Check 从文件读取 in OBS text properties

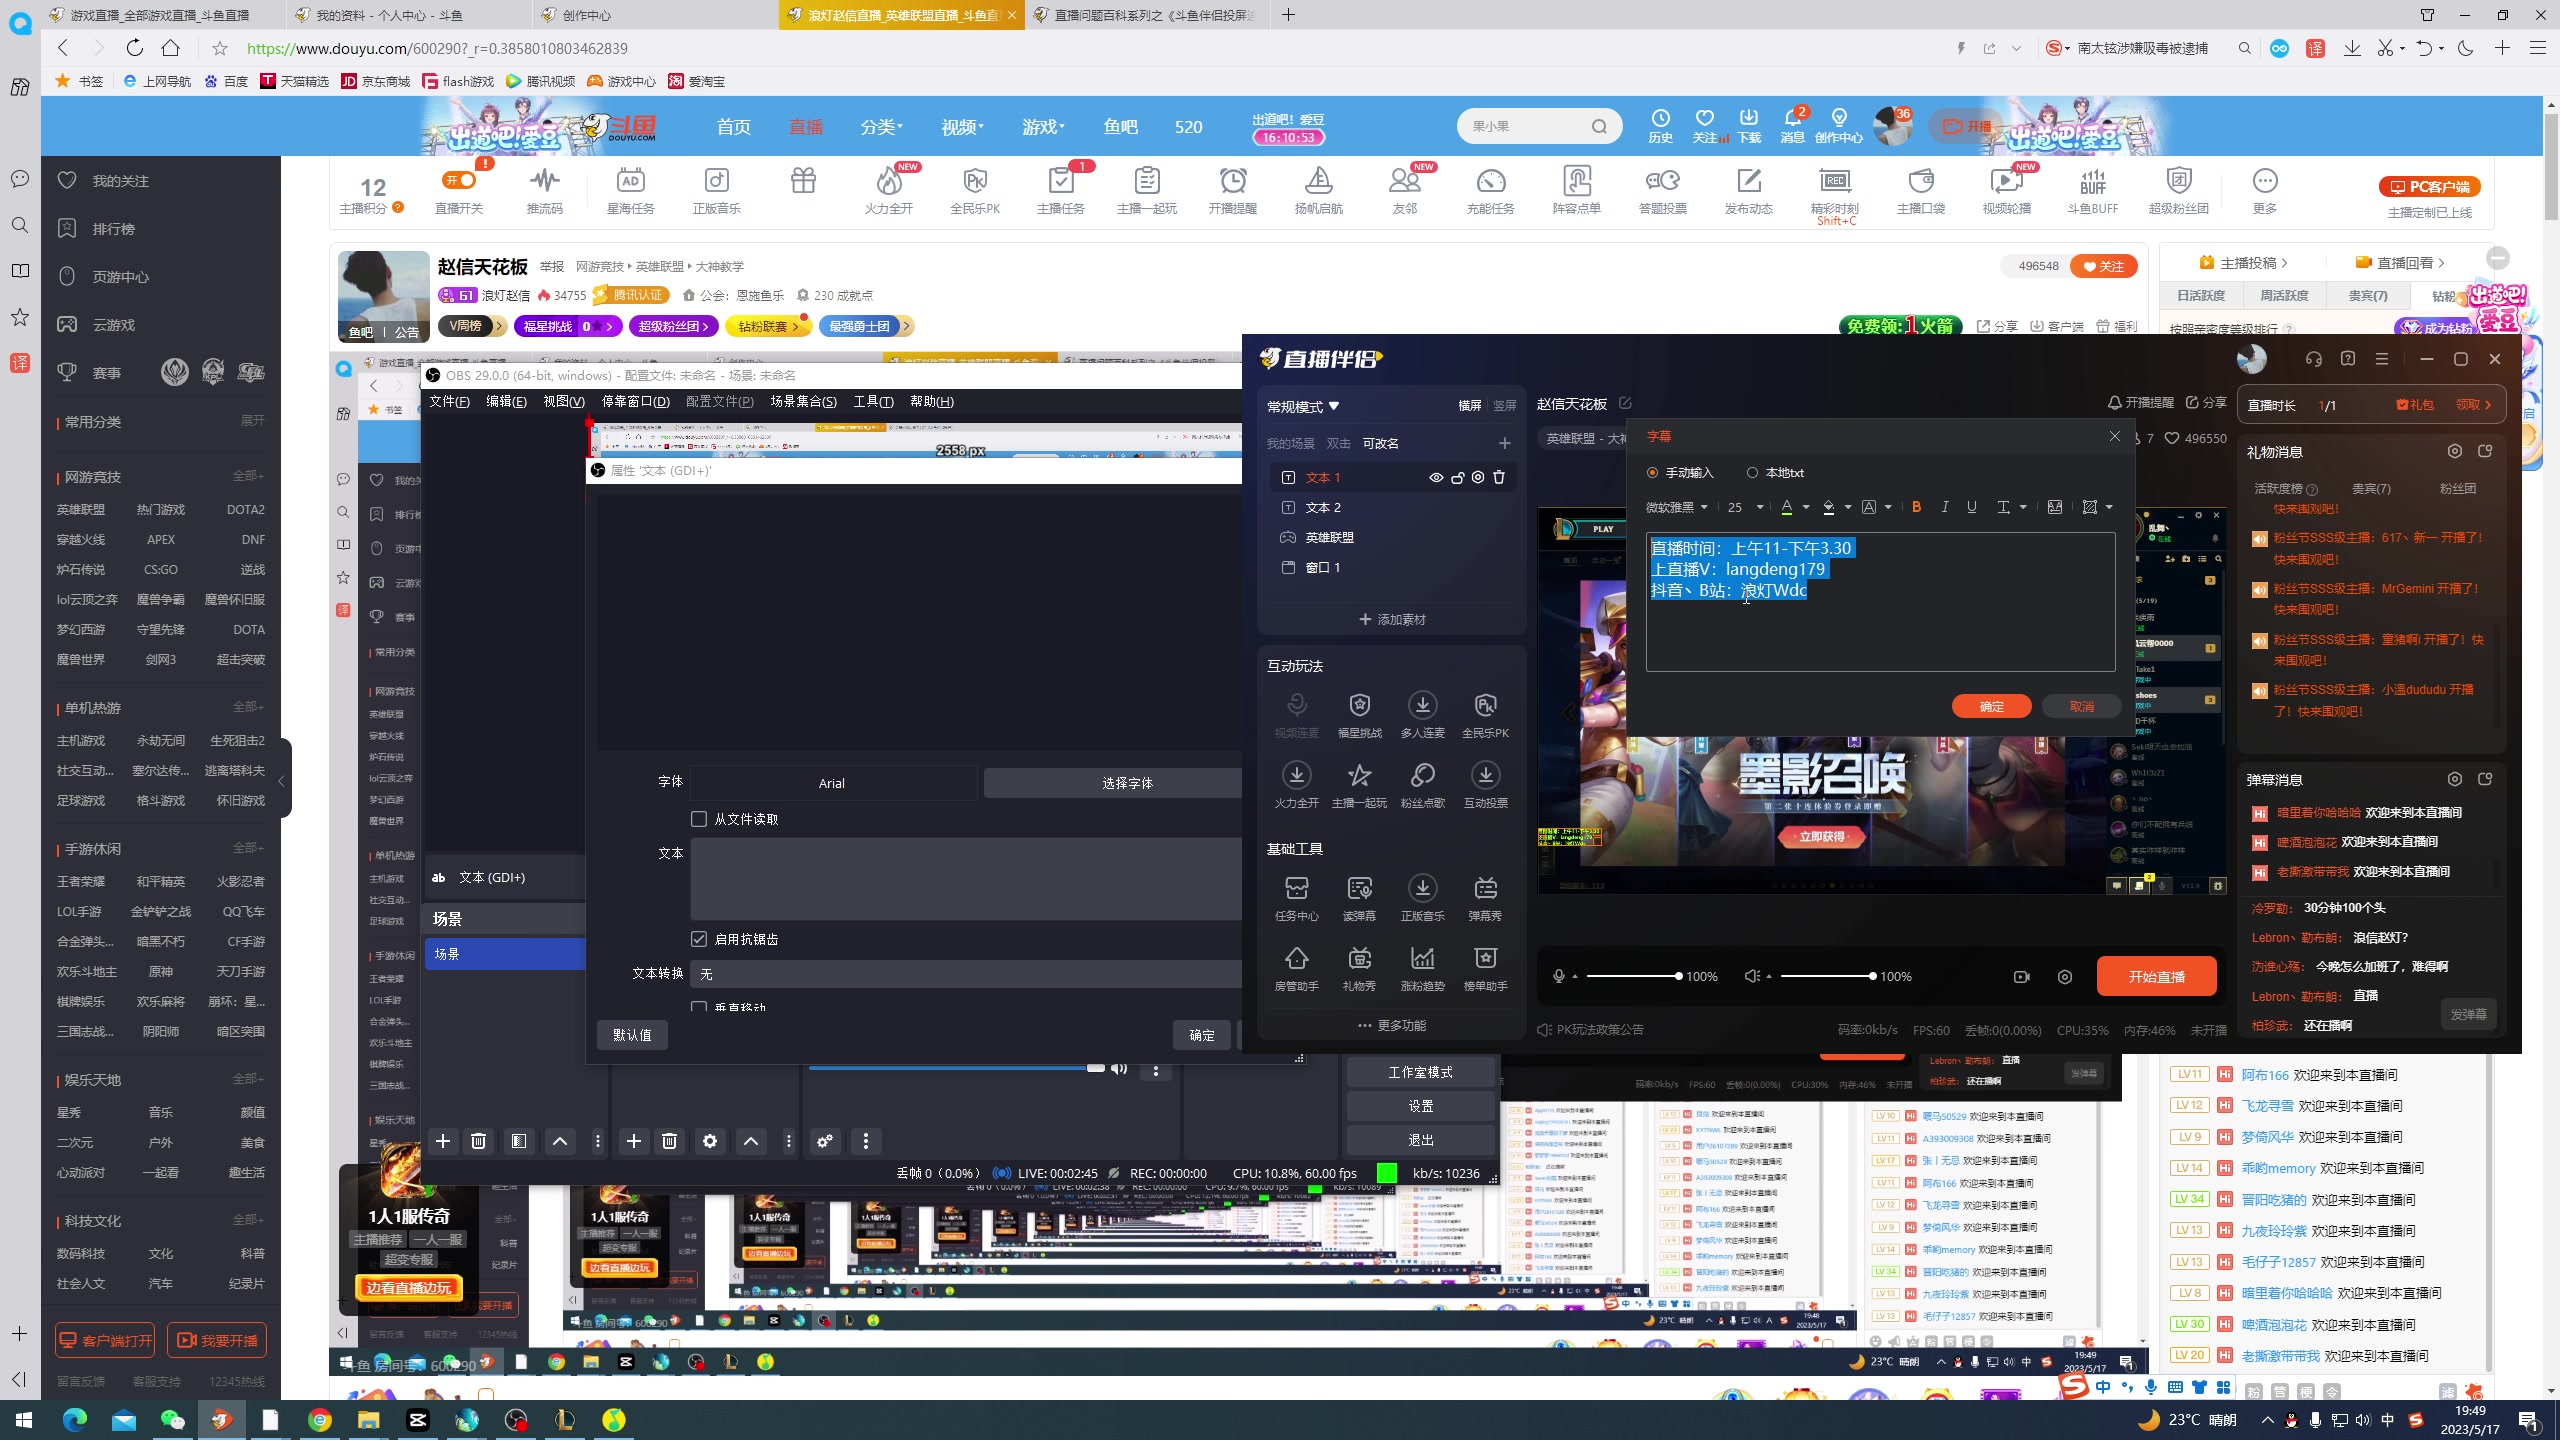point(700,818)
